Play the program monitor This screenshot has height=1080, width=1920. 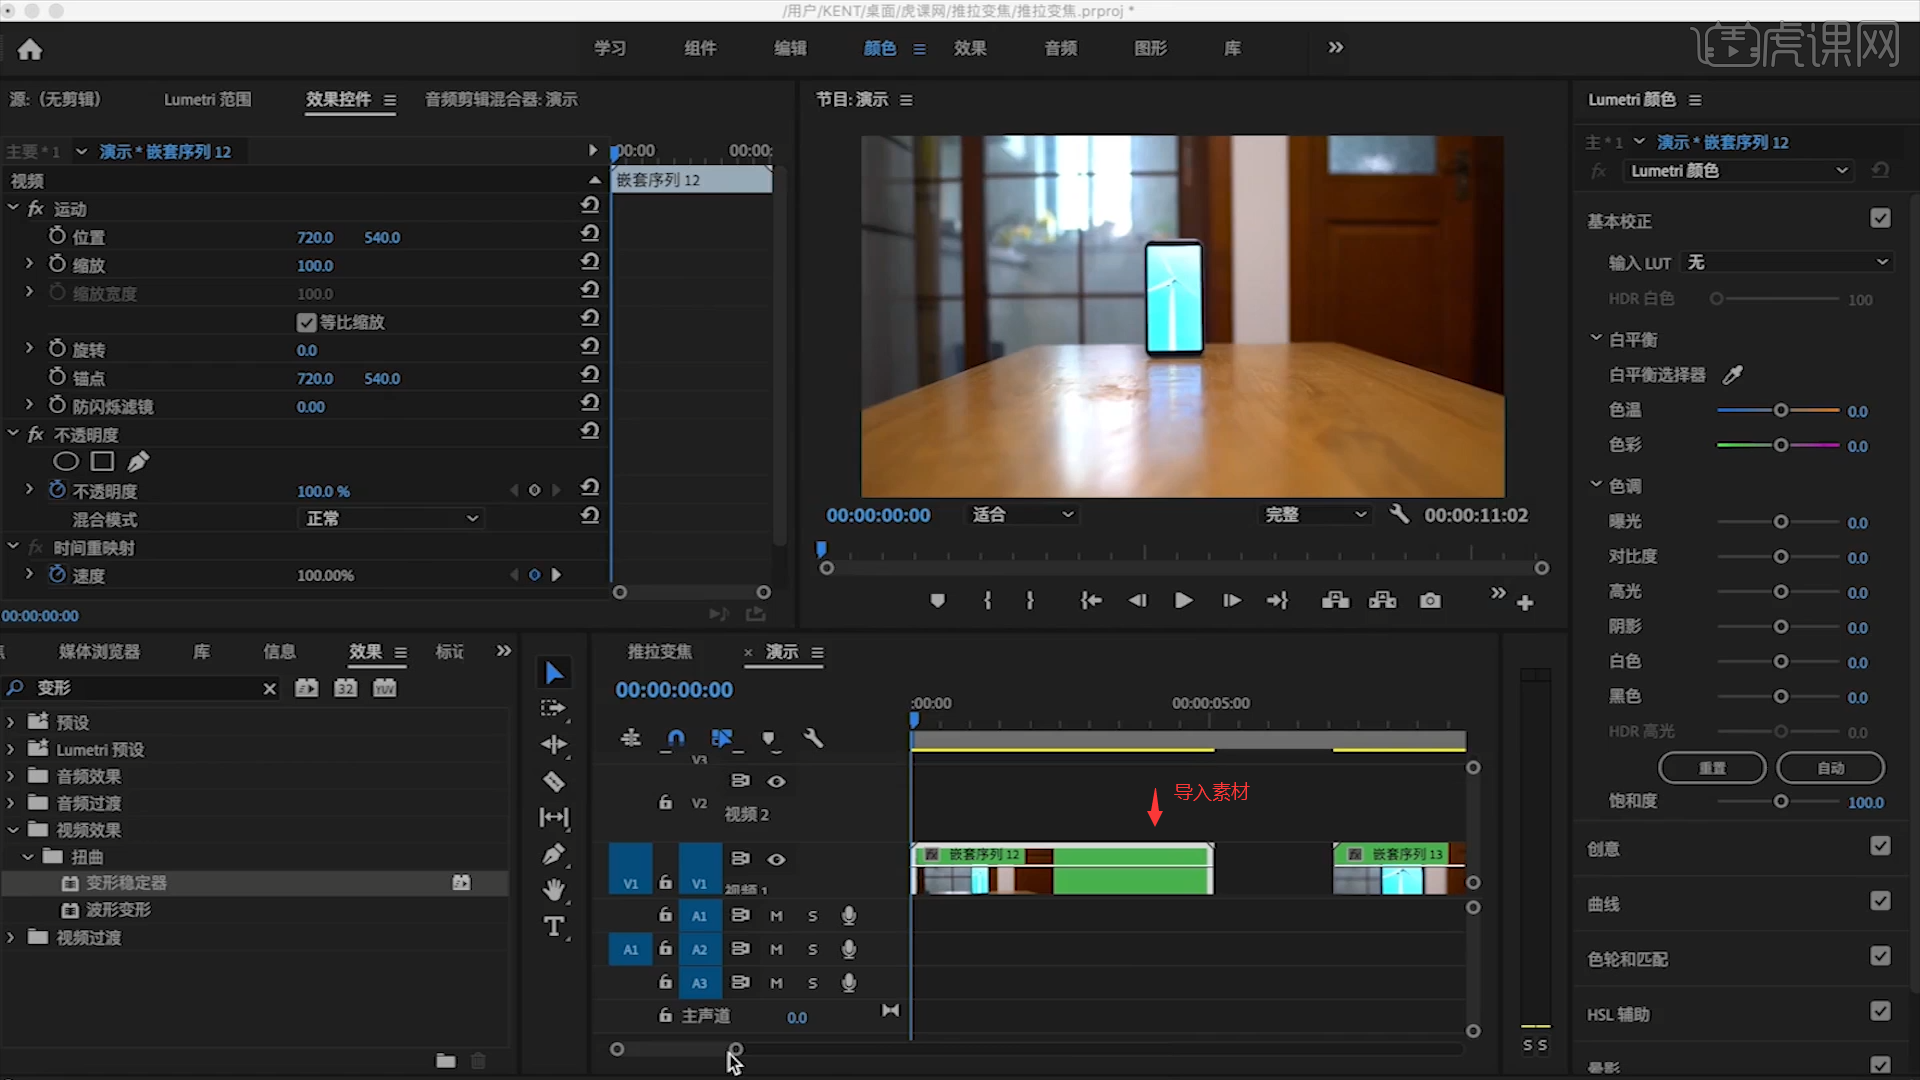(1183, 601)
